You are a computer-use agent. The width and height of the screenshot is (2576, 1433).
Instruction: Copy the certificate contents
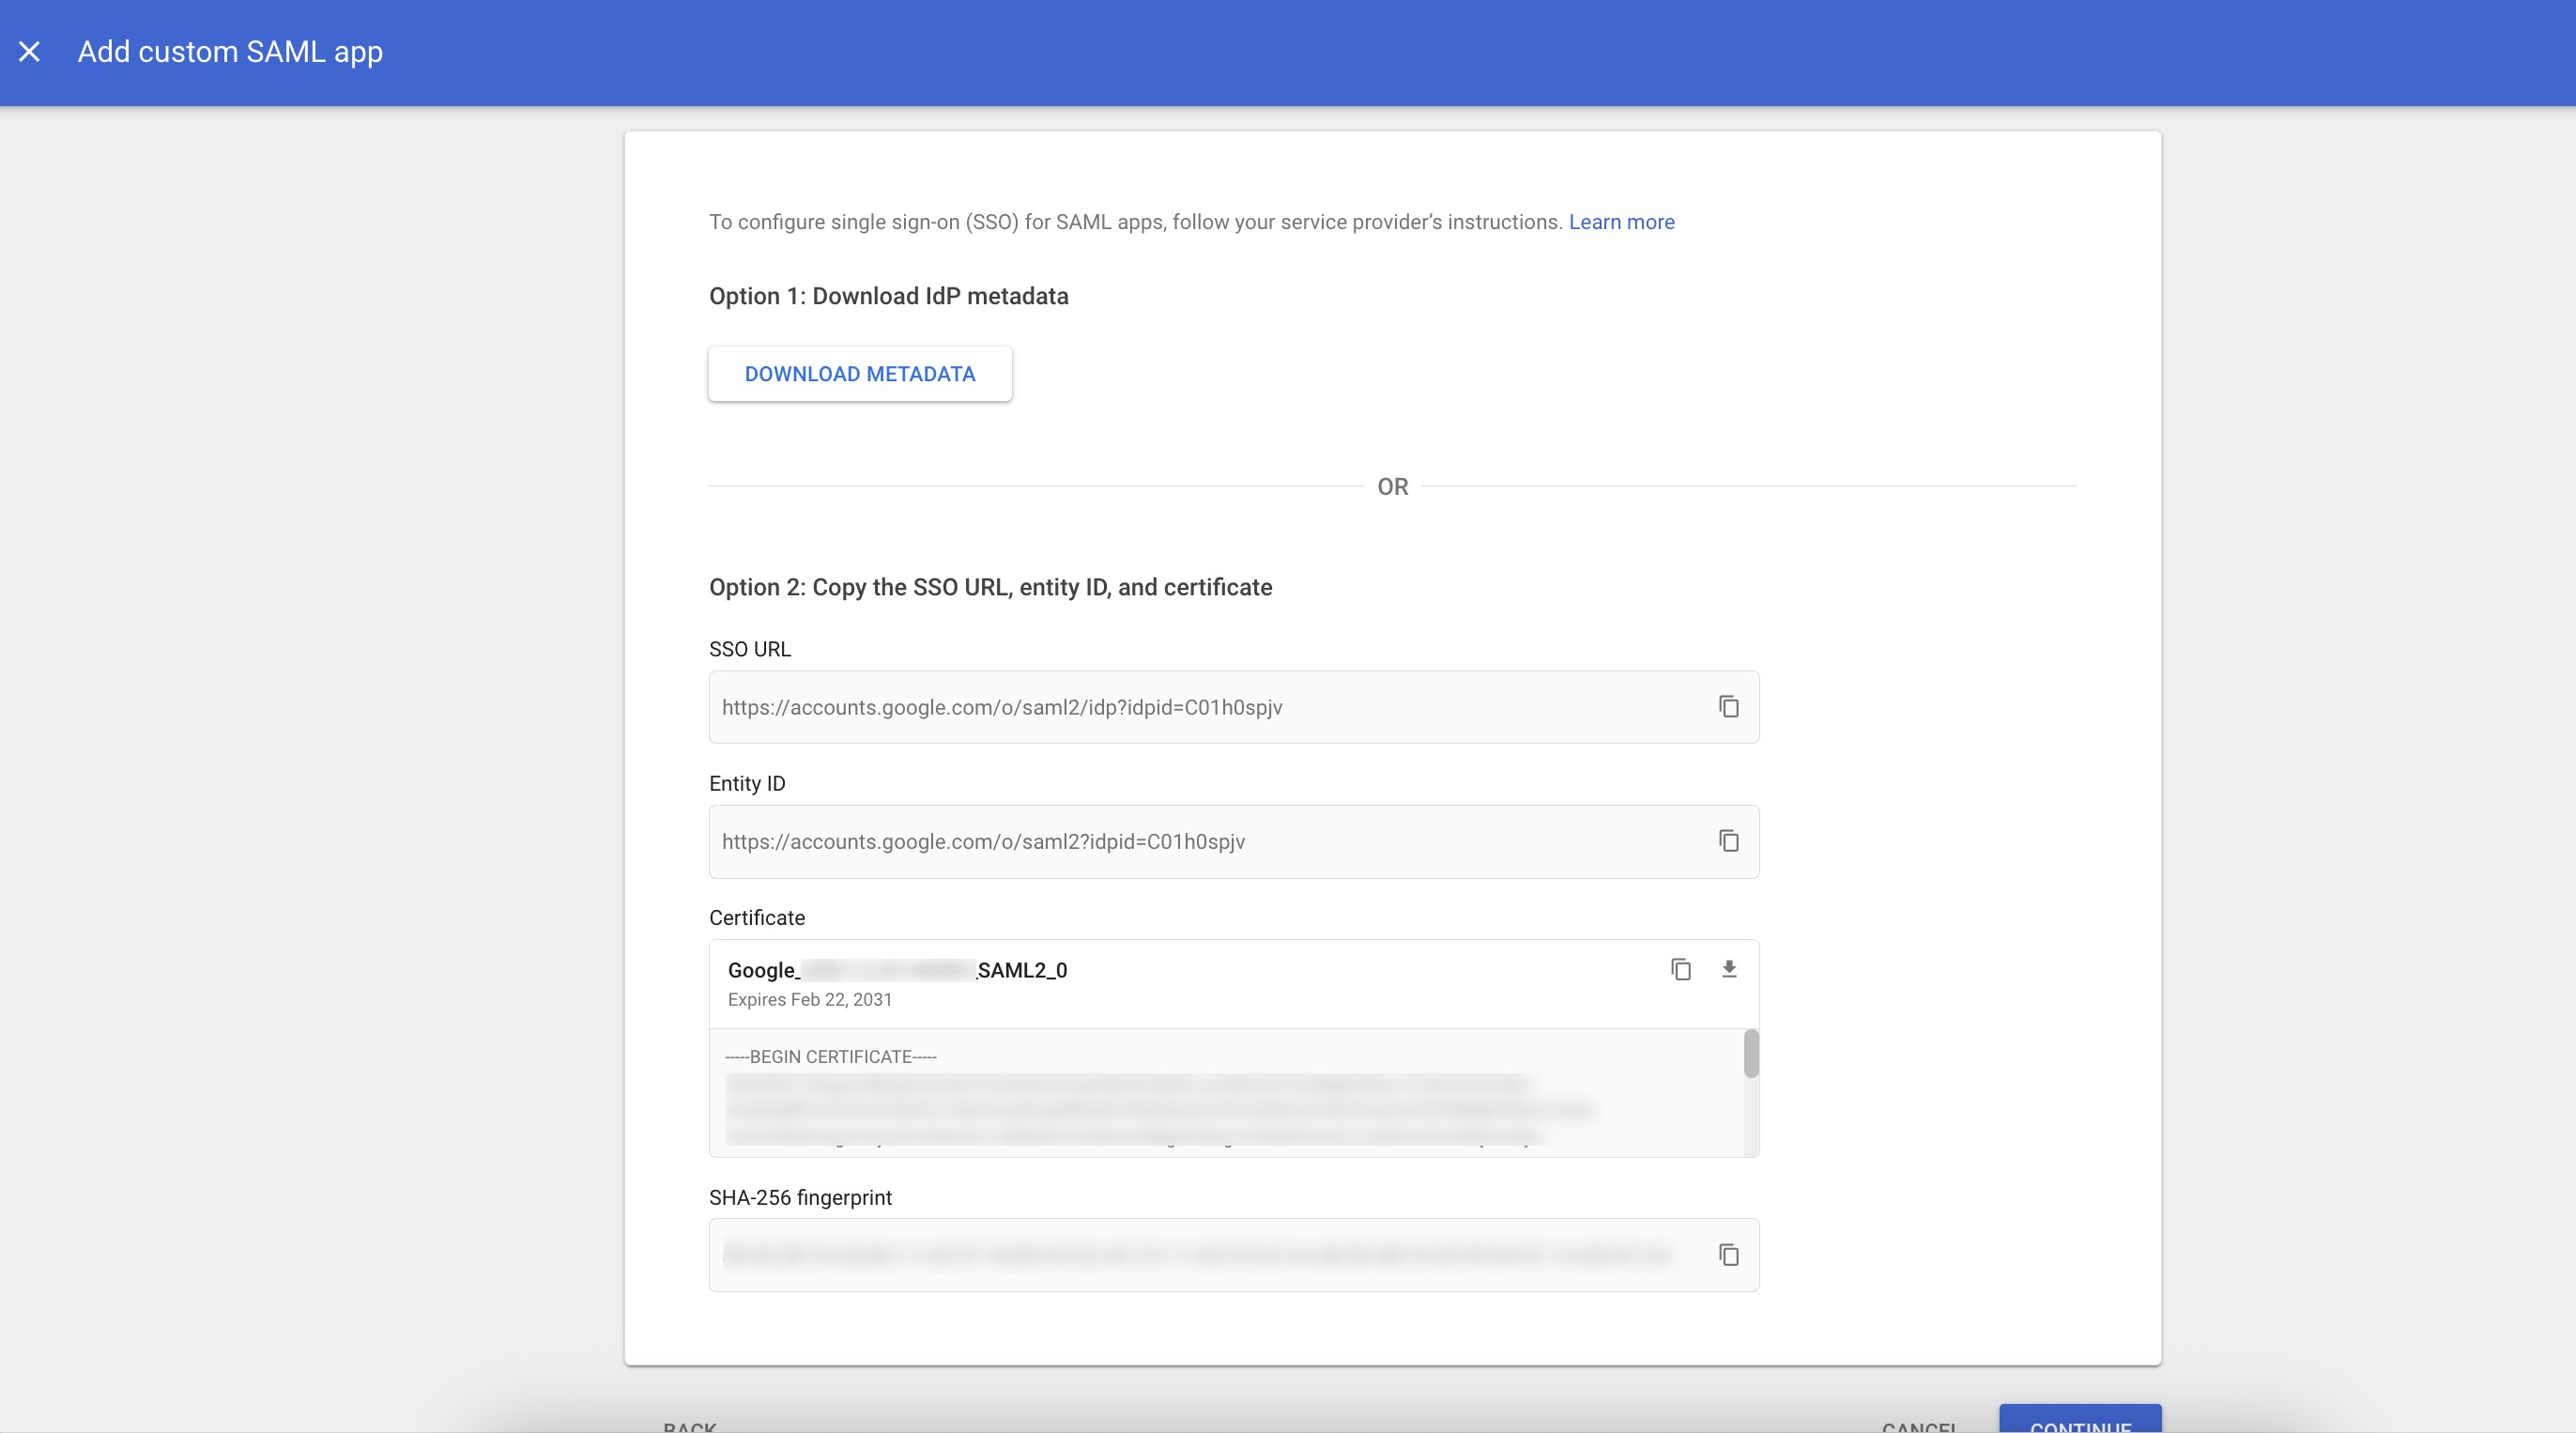coord(1680,969)
